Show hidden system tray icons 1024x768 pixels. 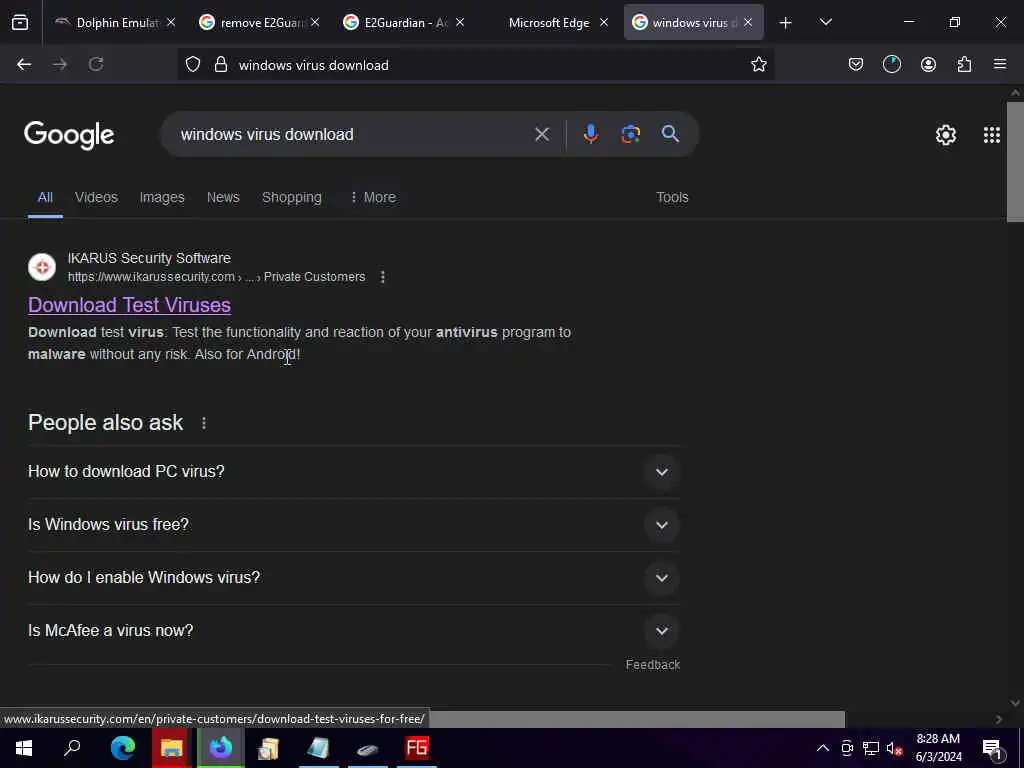[x=823, y=748]
